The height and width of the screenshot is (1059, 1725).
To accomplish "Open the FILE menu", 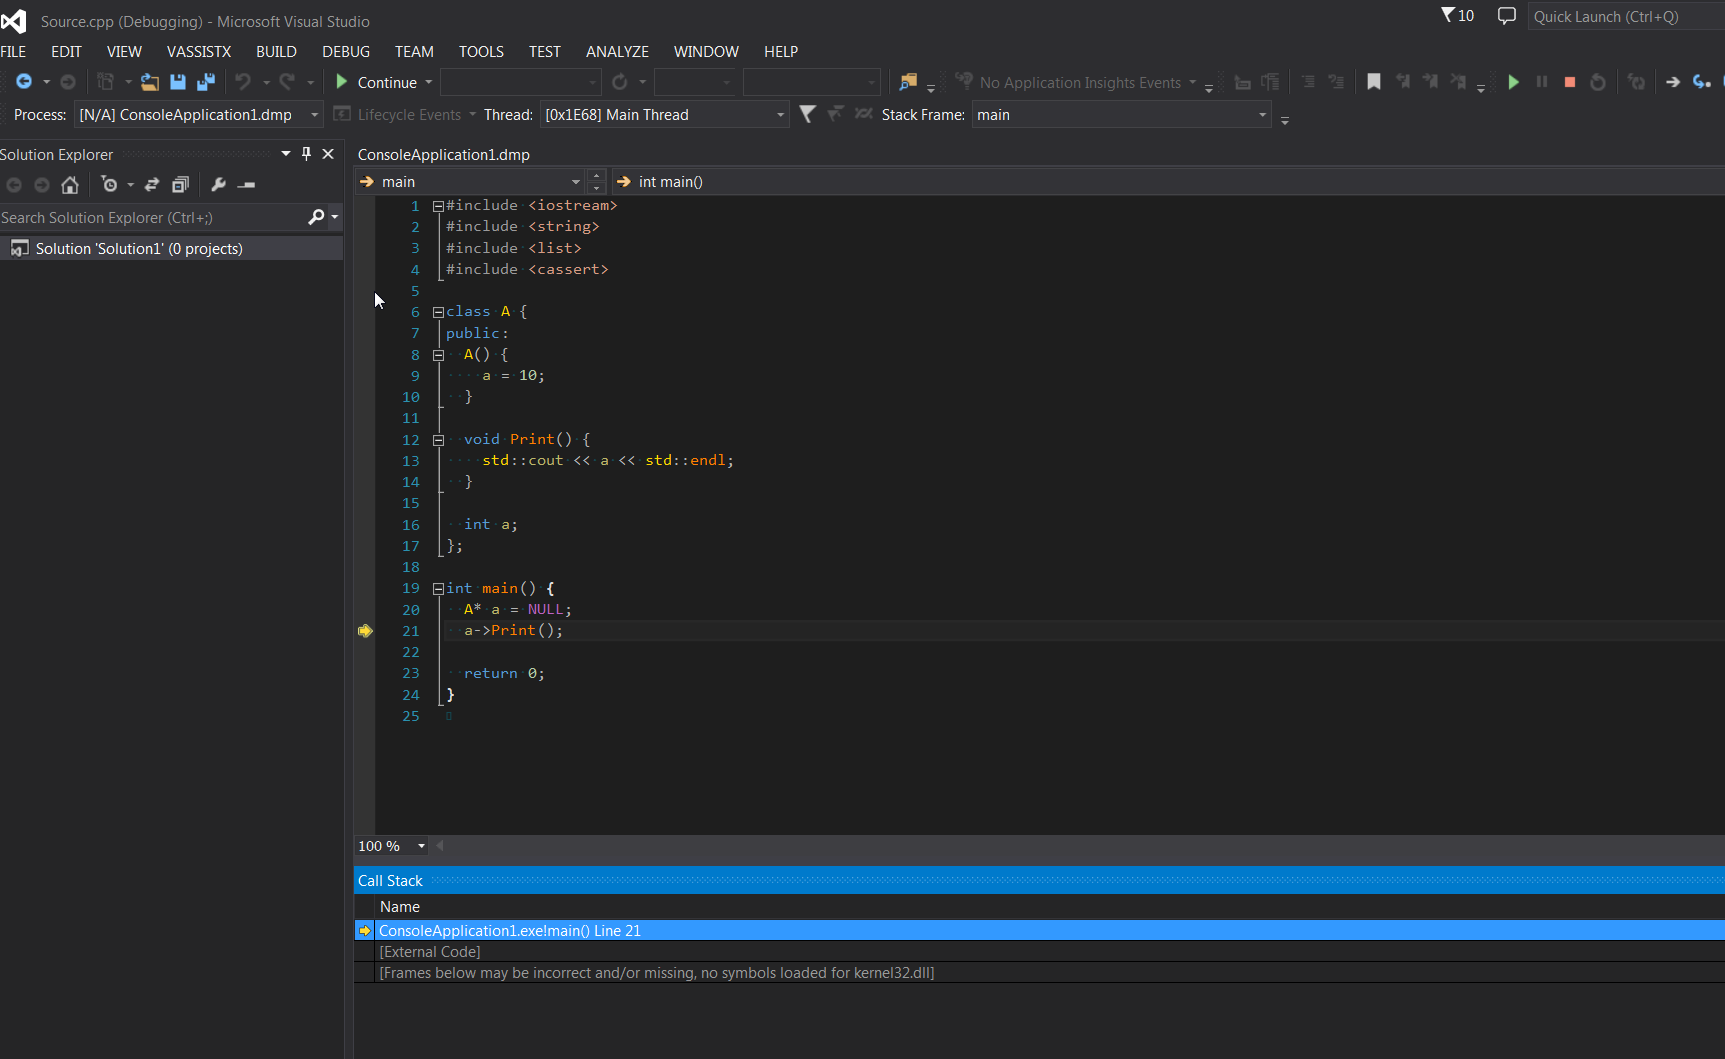I will pos(14,51).
